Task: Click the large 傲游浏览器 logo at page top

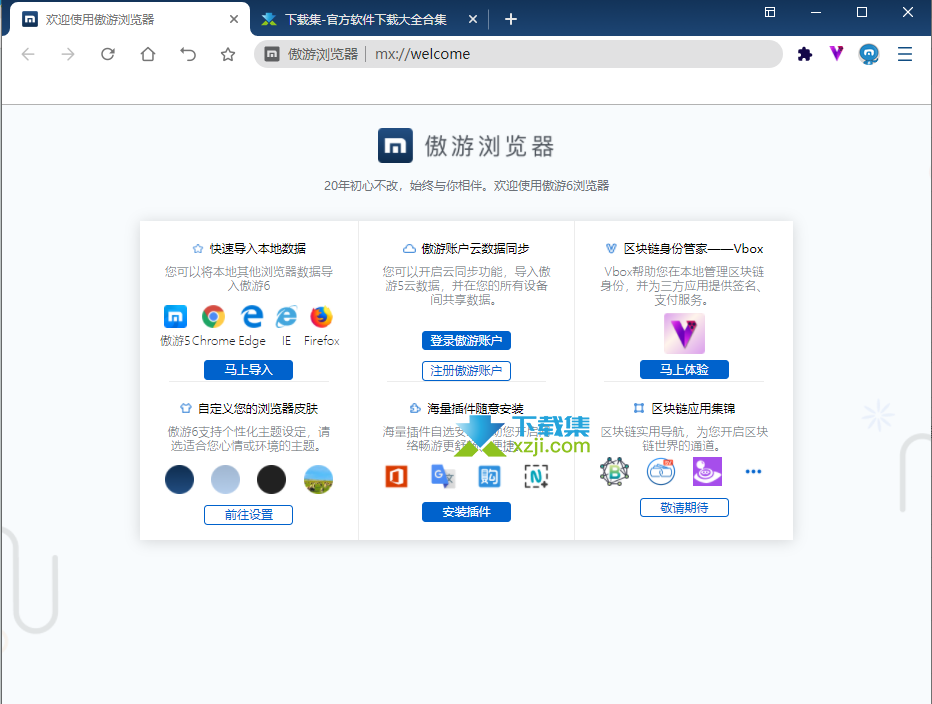Action: click(x=467, y=146)
